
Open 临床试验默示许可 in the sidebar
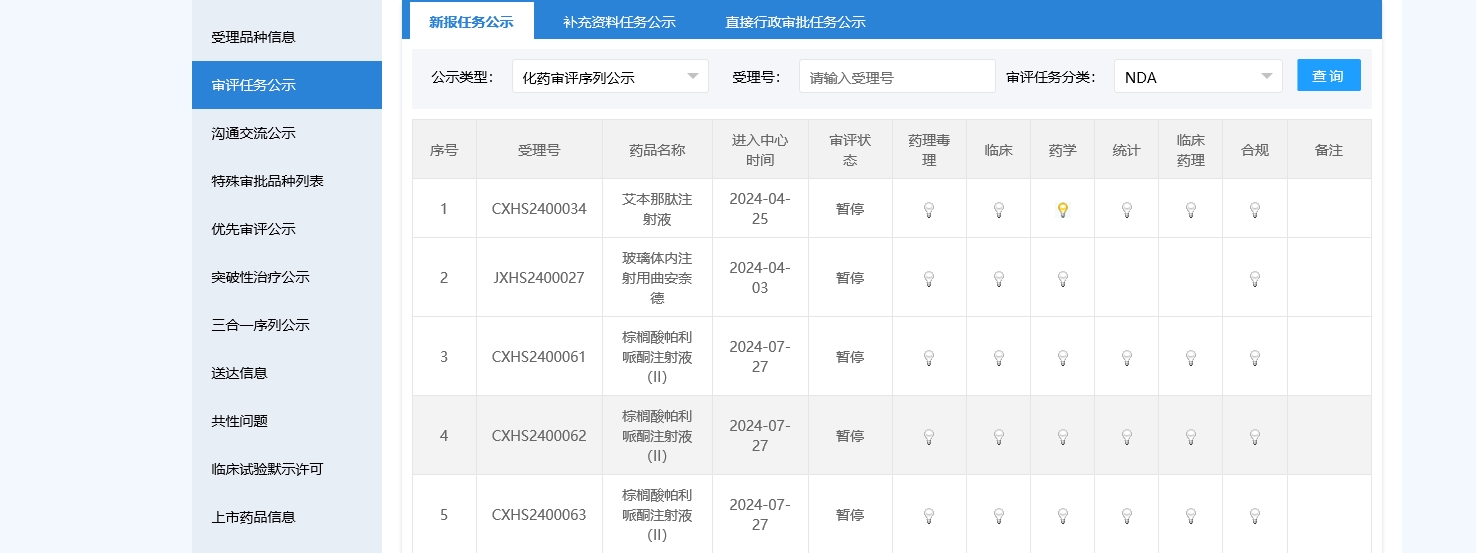pyautogui.click(x=287, y=469)
